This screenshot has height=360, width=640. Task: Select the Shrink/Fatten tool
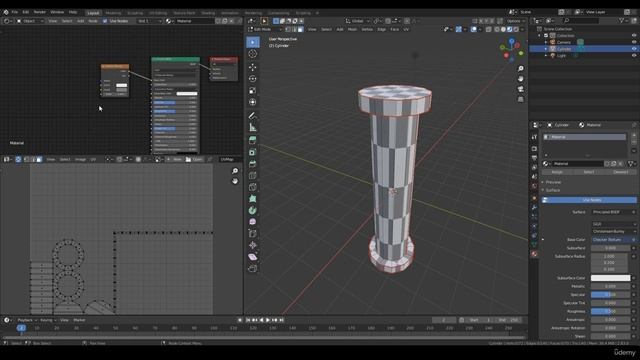253,245
